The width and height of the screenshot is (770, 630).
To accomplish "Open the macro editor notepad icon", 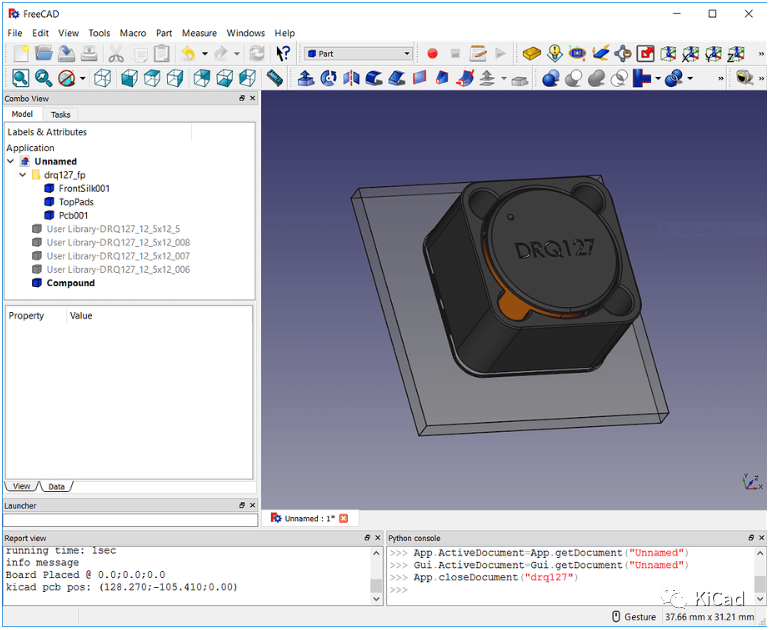I will pyautogui.click(x=478, y=54).
